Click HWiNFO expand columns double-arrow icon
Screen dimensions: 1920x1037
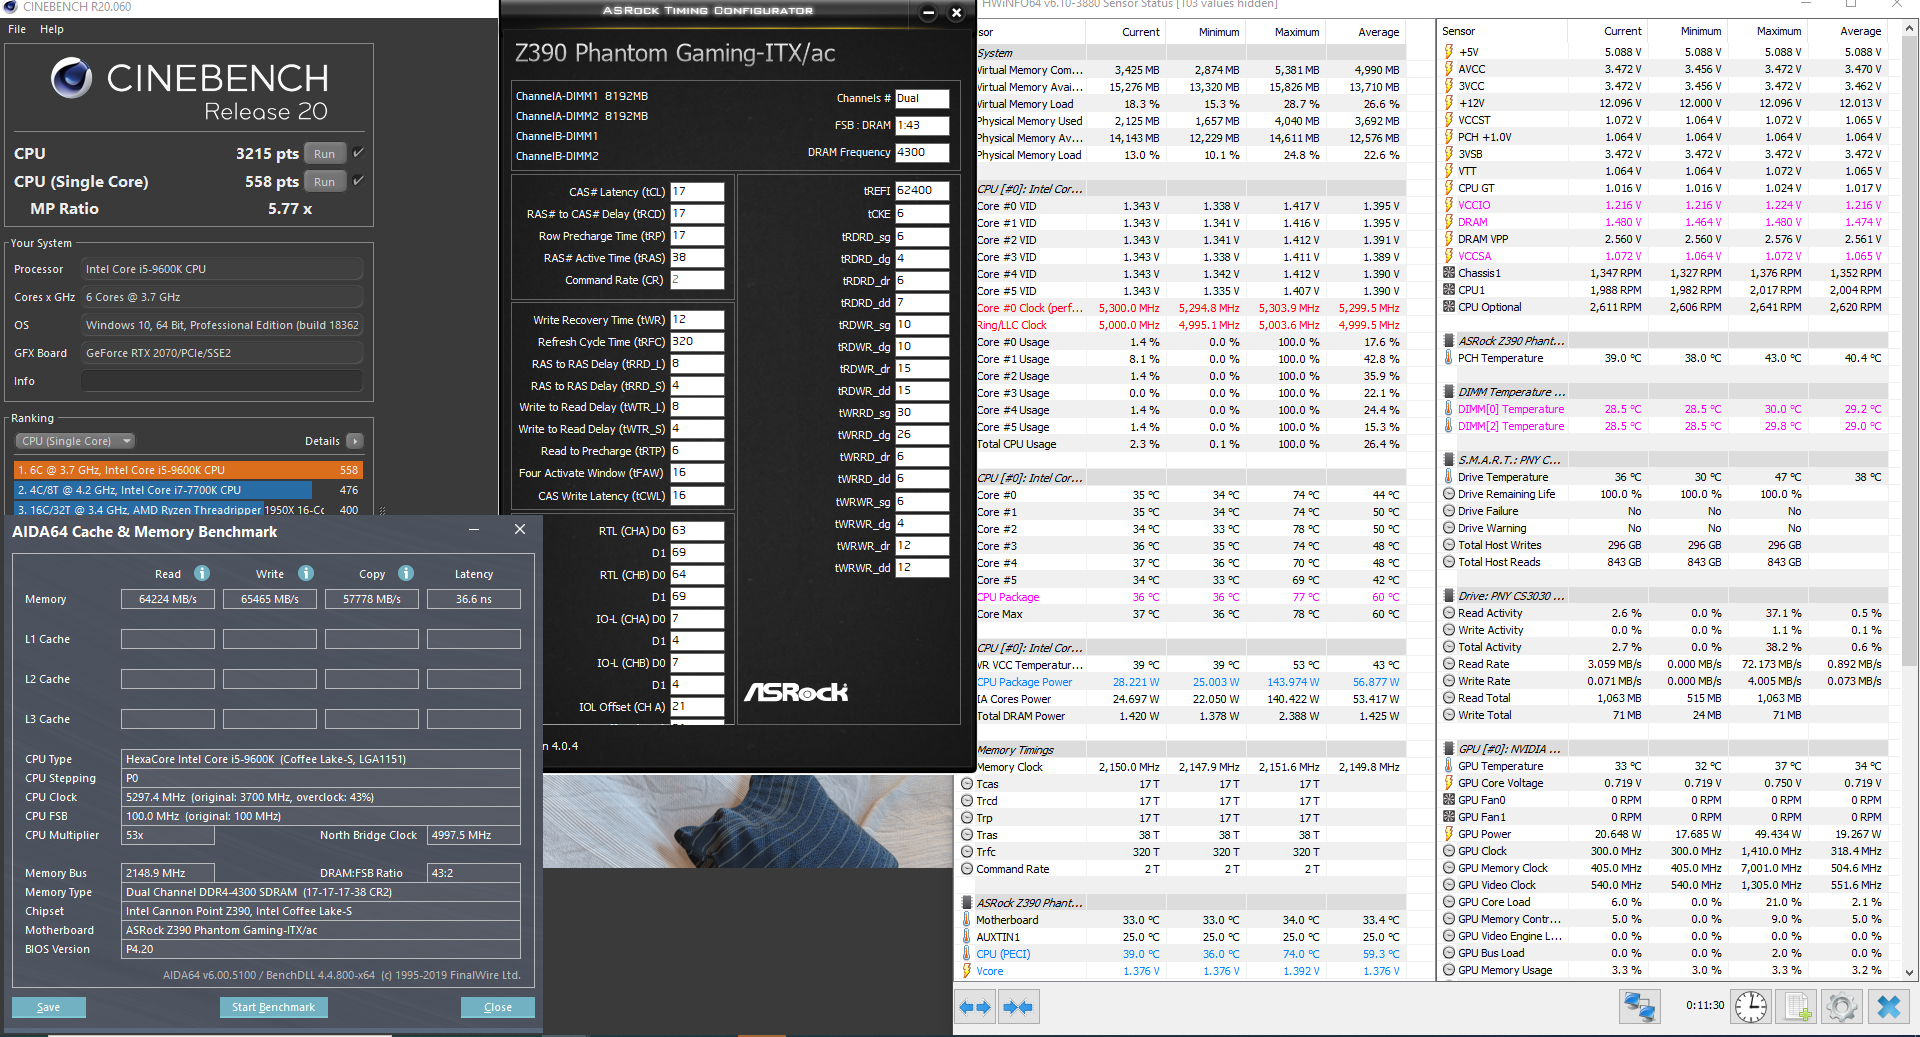(975, 1007)
